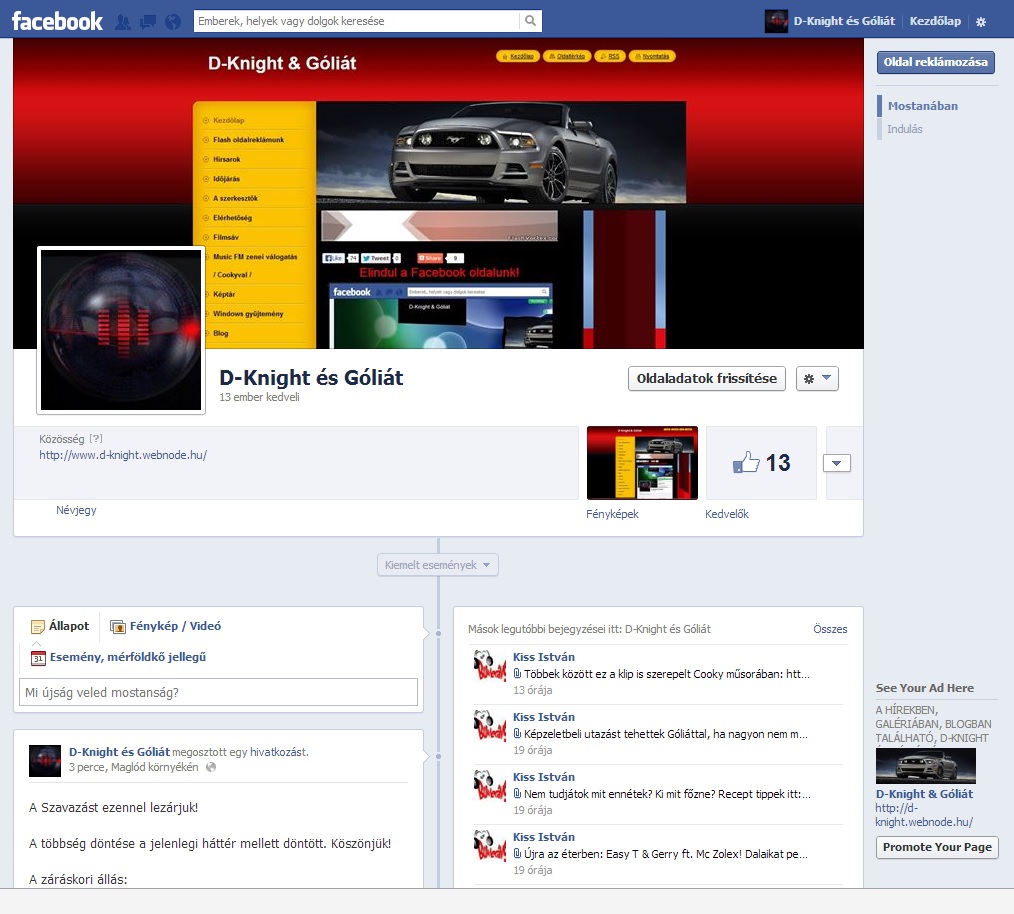Click avatar on Nem tudjátok mit ennétek post
Image resolution: width=1014 pixels, height=914 pixels.
pyautogui.click(x=490, y=787)
